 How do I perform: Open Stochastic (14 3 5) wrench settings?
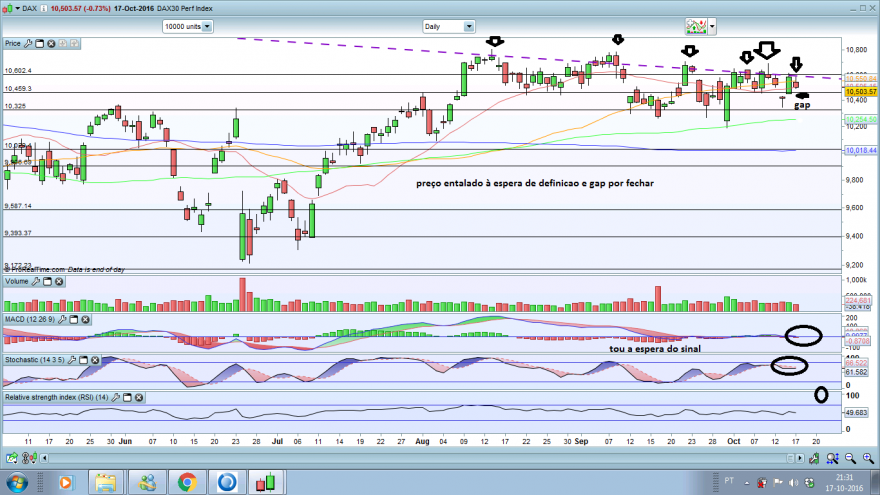72,360
